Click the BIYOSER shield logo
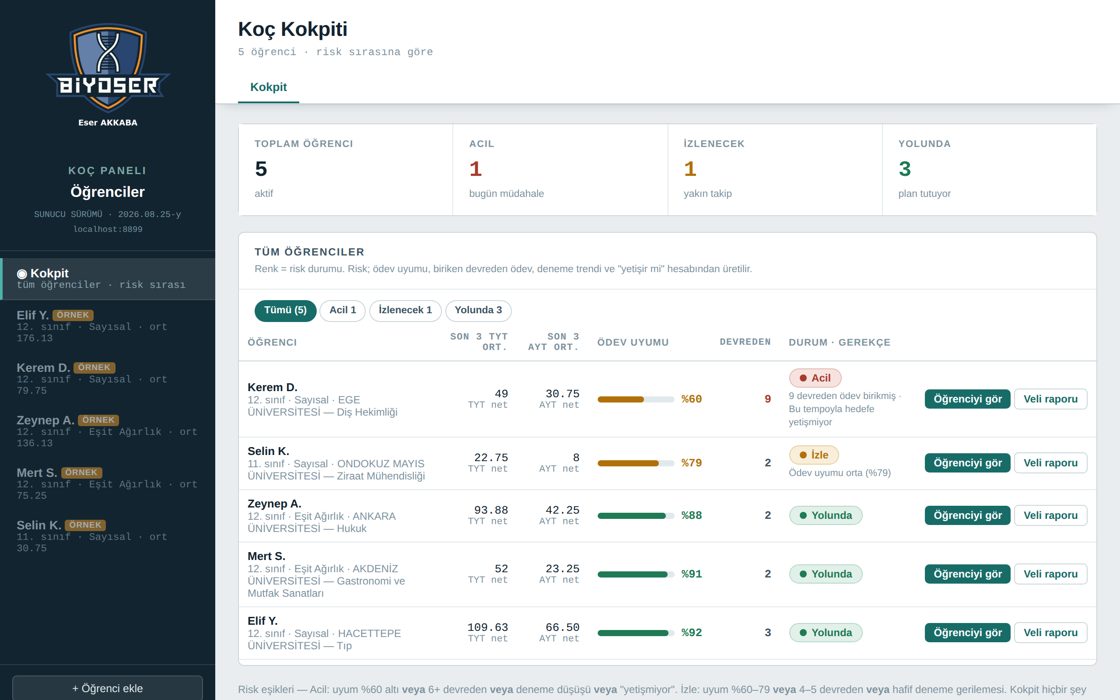This screenshot has height=700, width=1120. tap(108, 68)
